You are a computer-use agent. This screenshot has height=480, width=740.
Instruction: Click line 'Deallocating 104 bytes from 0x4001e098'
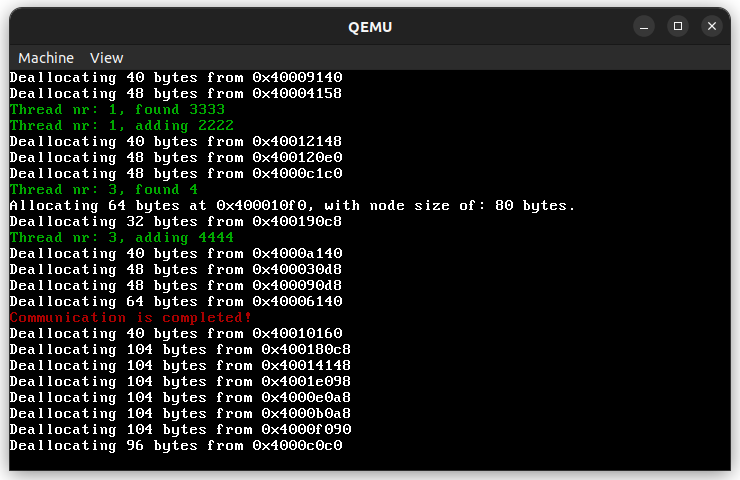[180, 382]
